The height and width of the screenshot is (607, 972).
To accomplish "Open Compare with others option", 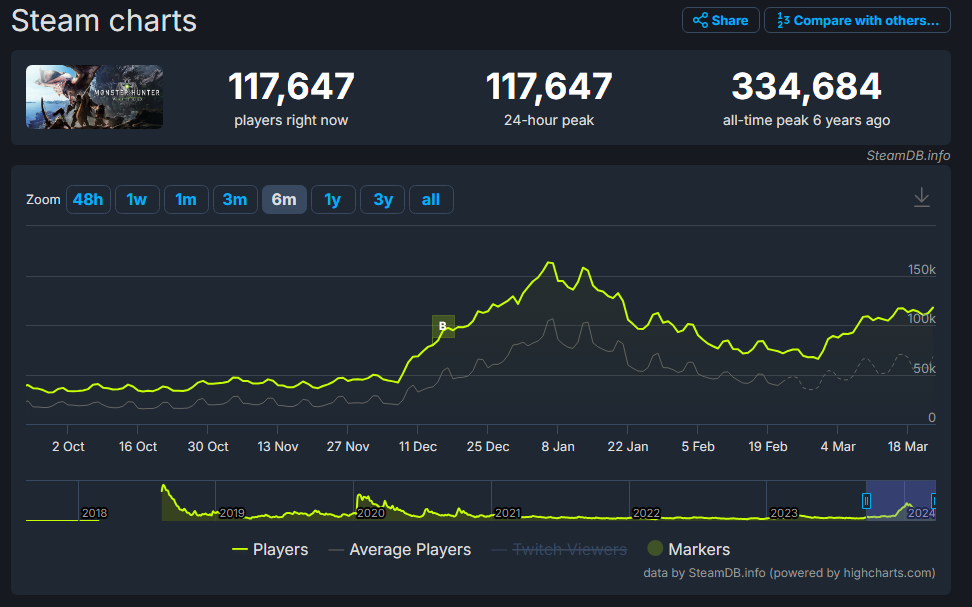I will coord(857,20).
